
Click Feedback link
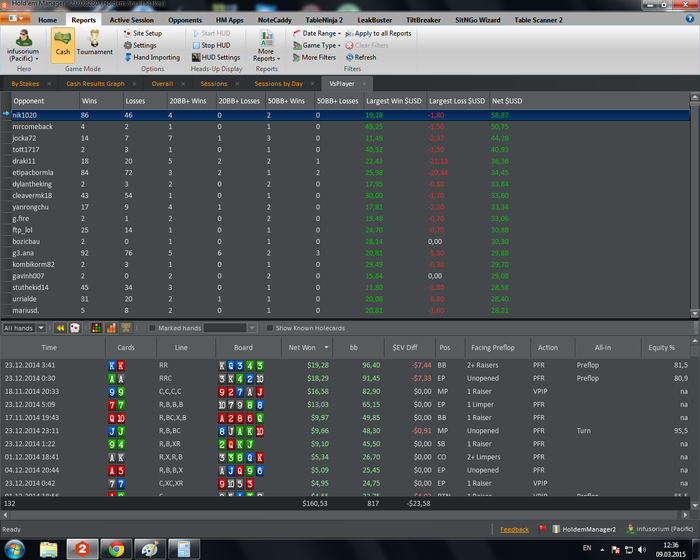514,529
